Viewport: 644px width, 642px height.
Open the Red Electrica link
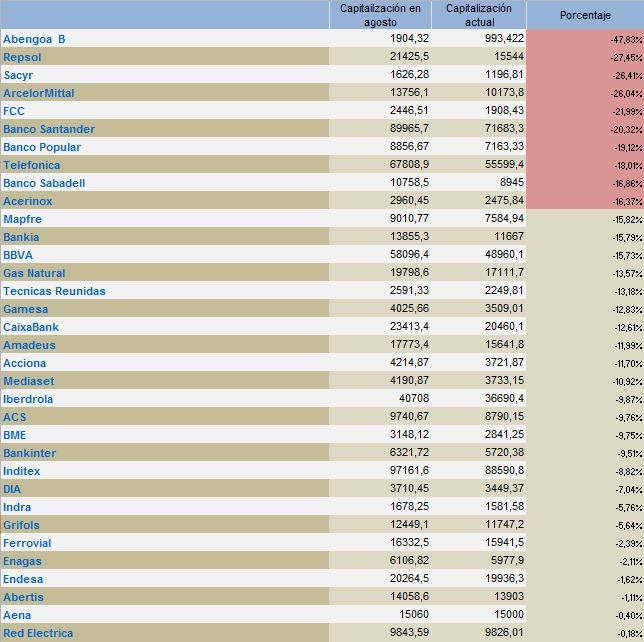coord(38,633)
